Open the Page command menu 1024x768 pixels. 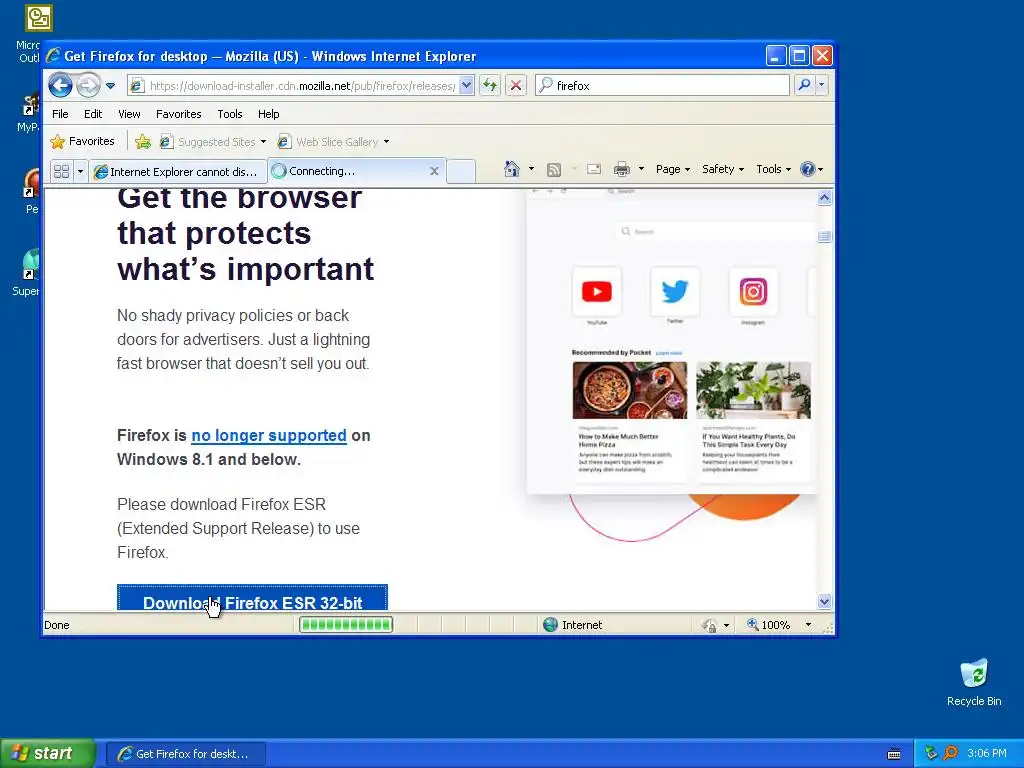pyautogui.click(x=673, y=169)
